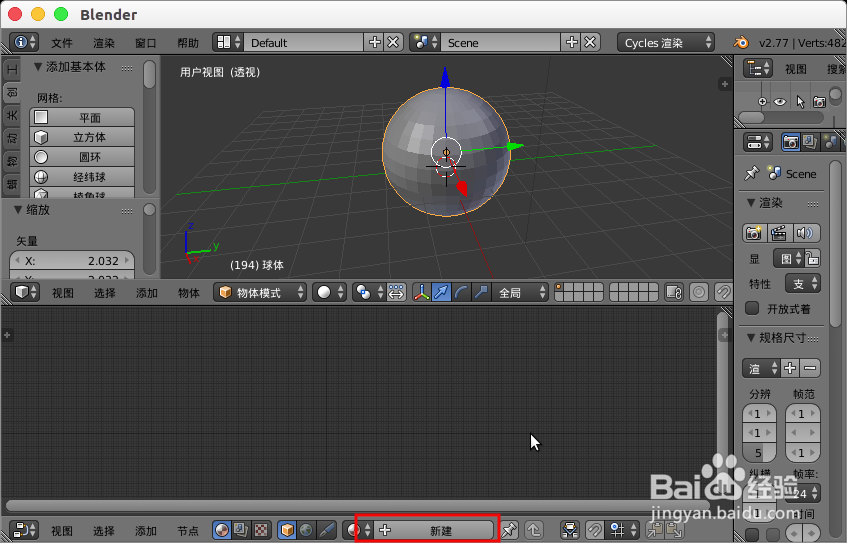Paste nodes from clipboard
Screen dimensions: 847x543
pyautogui.click(x=675, y=531)
